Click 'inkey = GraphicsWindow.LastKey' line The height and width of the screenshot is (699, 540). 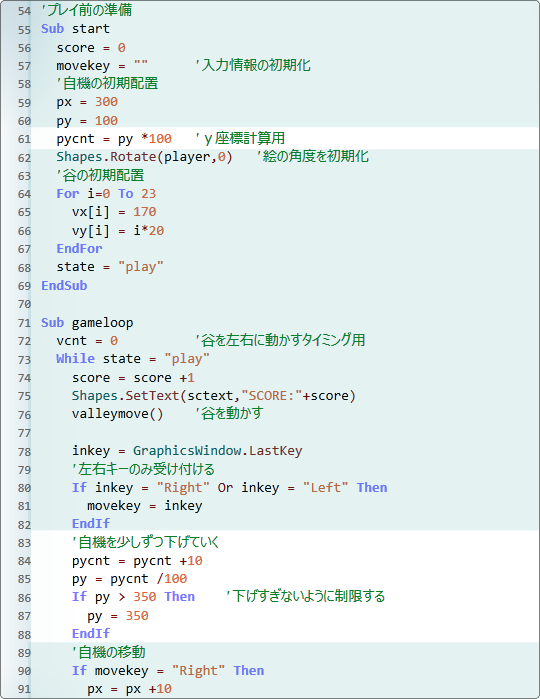(187, 451)
